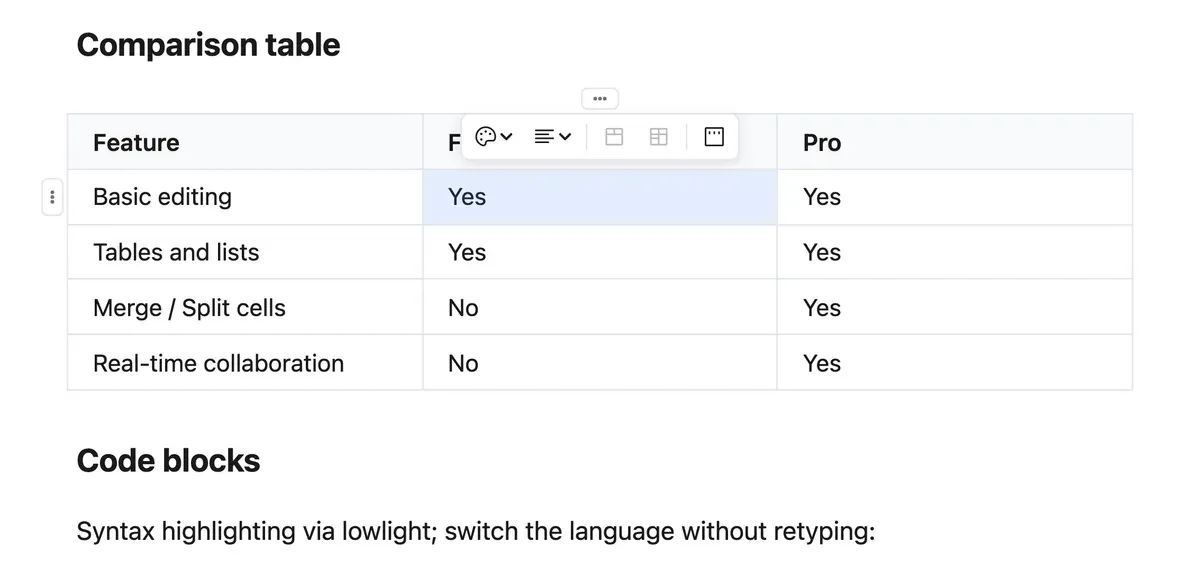Select the highlighted Yes cell for Basic editing
Image resolution: width=1200 pixels, height=575 pixels.
tap(600, 197)
